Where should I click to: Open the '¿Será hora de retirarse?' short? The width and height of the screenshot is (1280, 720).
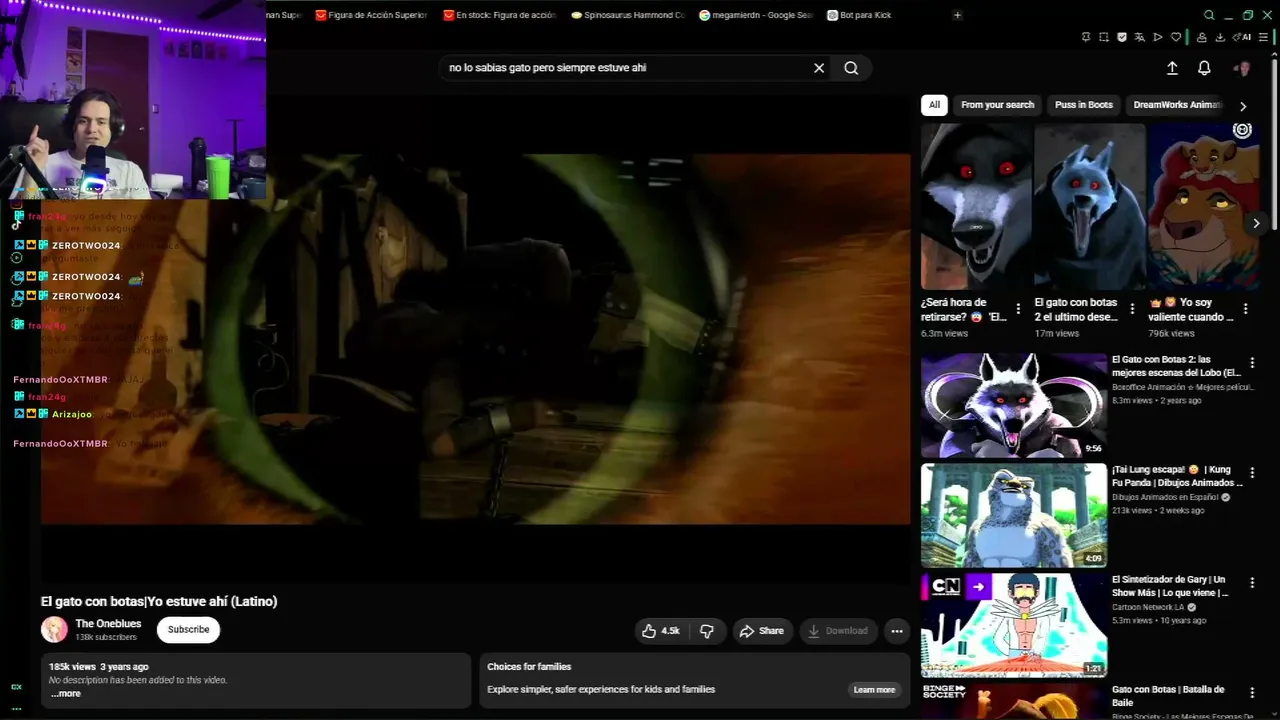click(x=976, y=206)
